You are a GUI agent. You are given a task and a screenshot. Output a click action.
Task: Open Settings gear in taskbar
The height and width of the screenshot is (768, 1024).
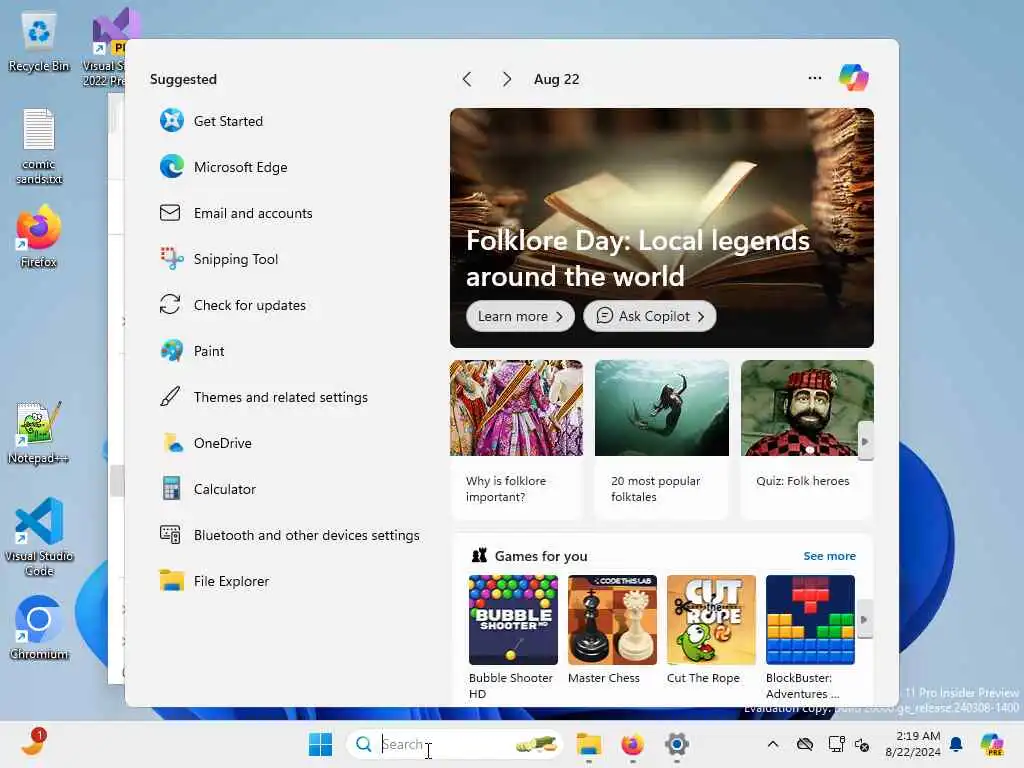click(x=677, y=744)
